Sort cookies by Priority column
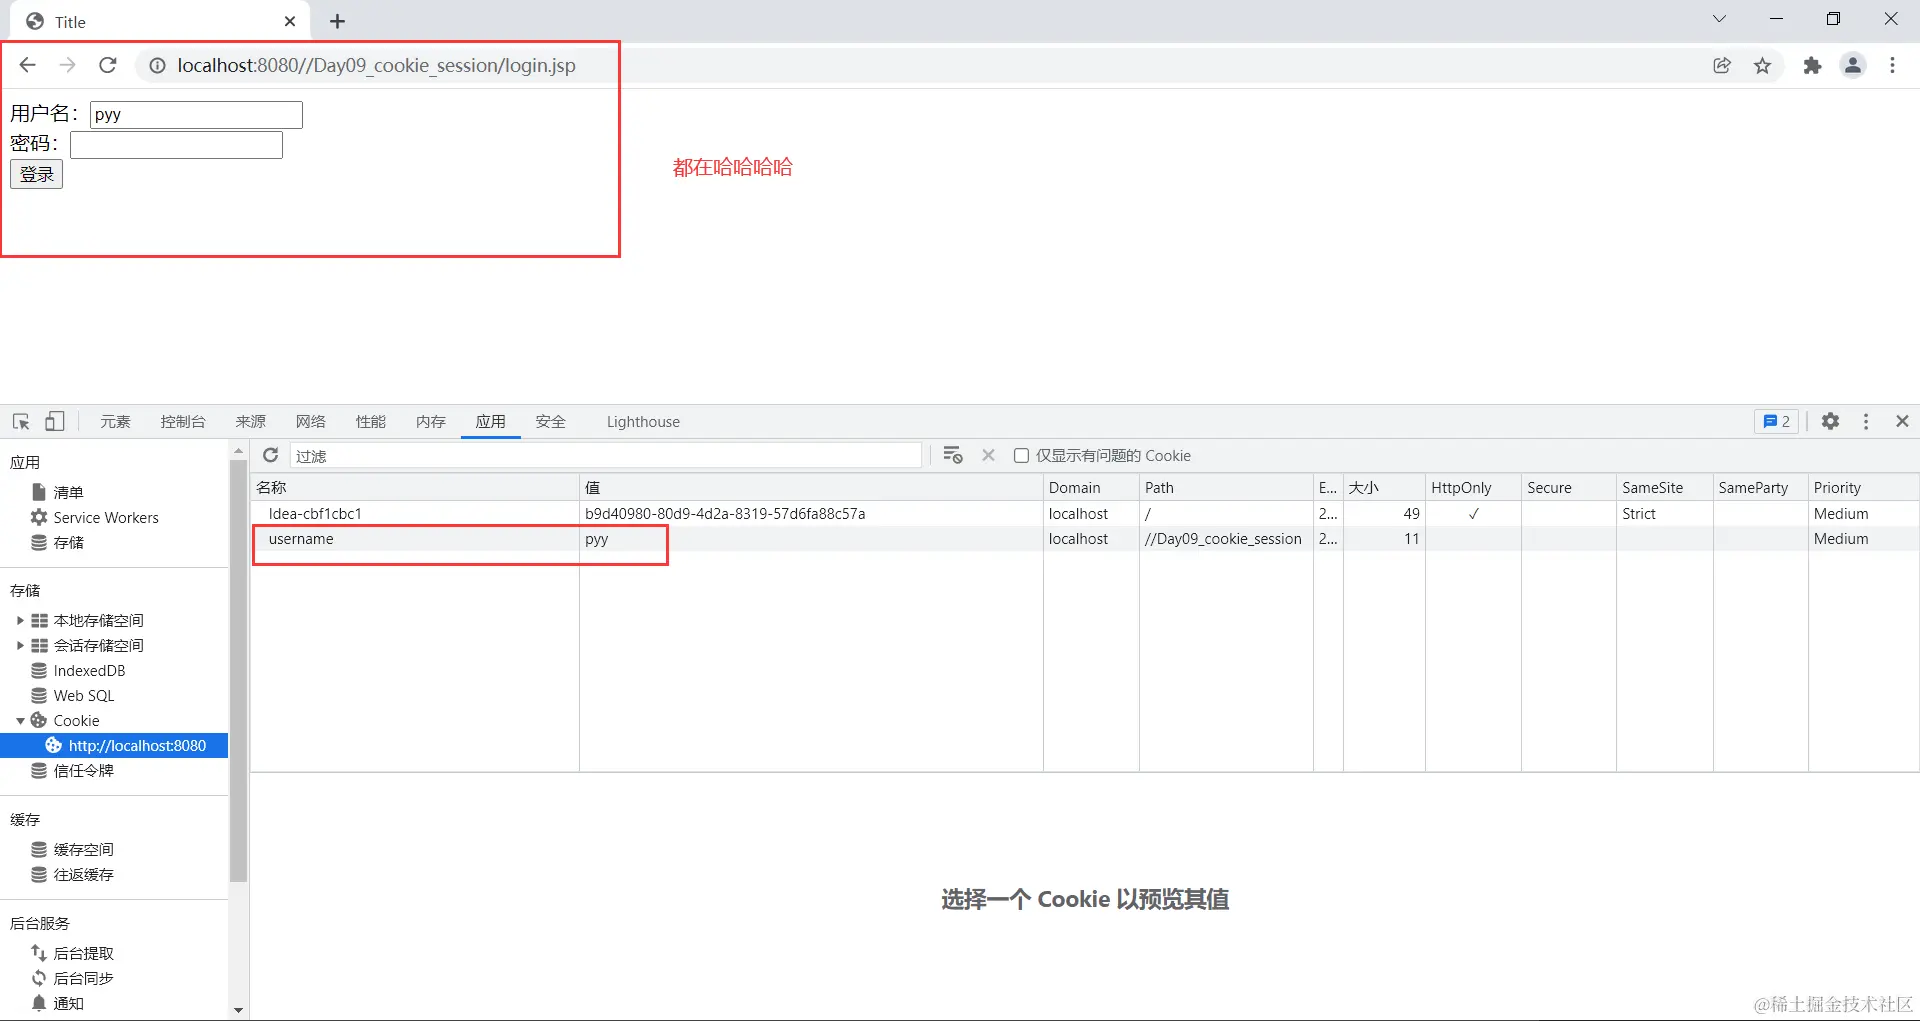Screen dimensions: 1920x1021 1864,487
